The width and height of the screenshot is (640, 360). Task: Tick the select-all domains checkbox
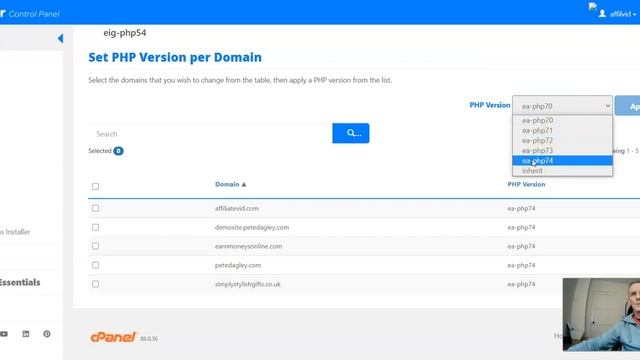point(96,187)
